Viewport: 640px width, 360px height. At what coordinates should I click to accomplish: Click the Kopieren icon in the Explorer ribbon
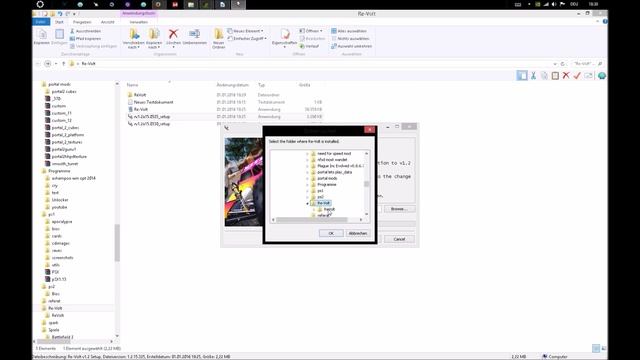pos(42,37)
